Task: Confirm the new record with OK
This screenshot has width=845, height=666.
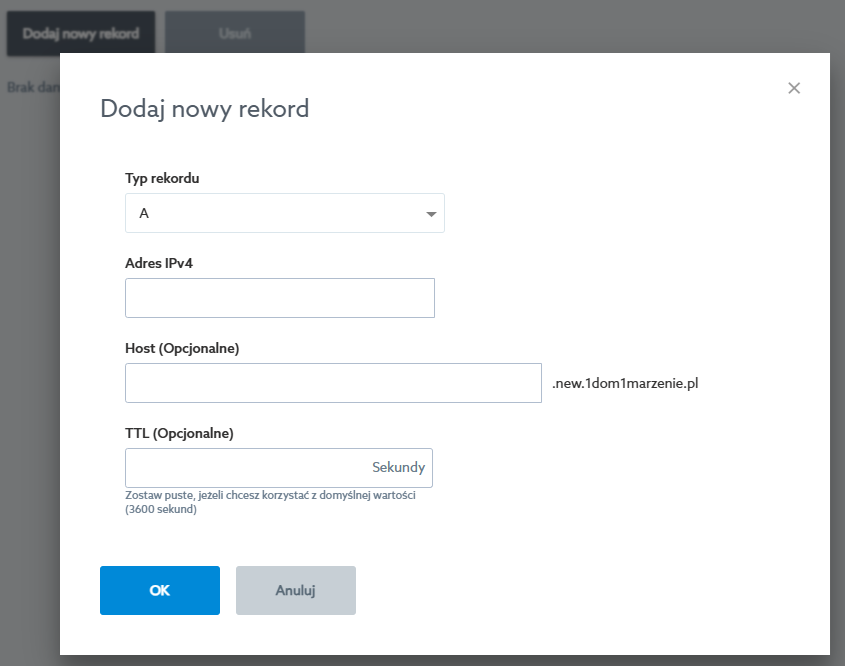Action: point(159,590)
